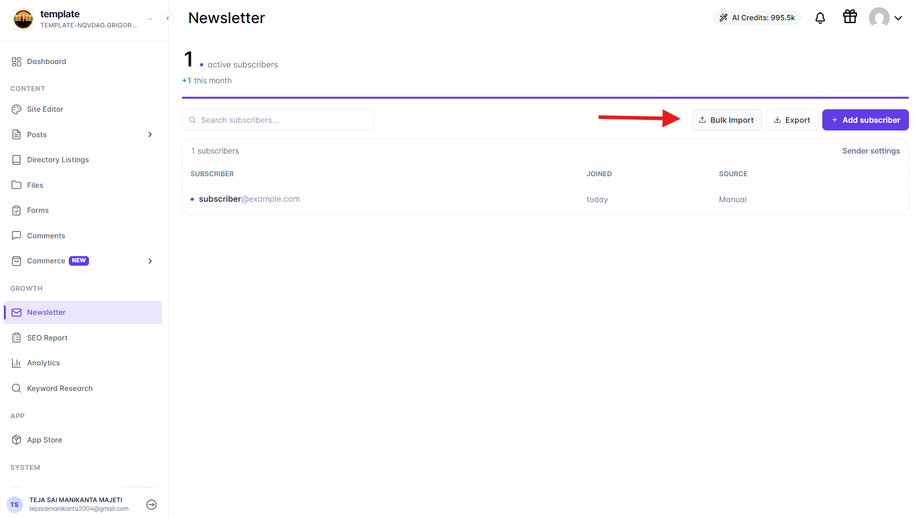
Task: Click the Bulk Import button
Action: 726,120
